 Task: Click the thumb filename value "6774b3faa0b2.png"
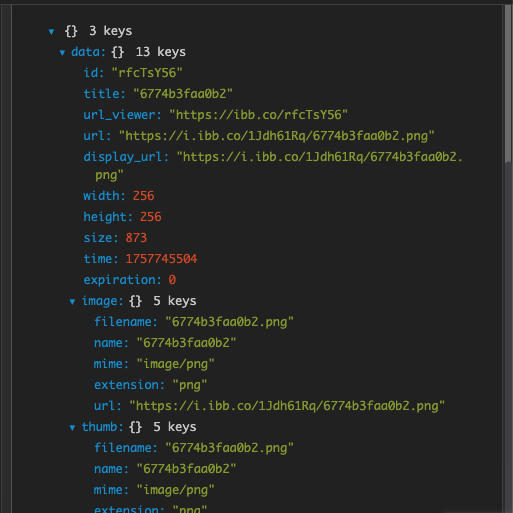229,448
